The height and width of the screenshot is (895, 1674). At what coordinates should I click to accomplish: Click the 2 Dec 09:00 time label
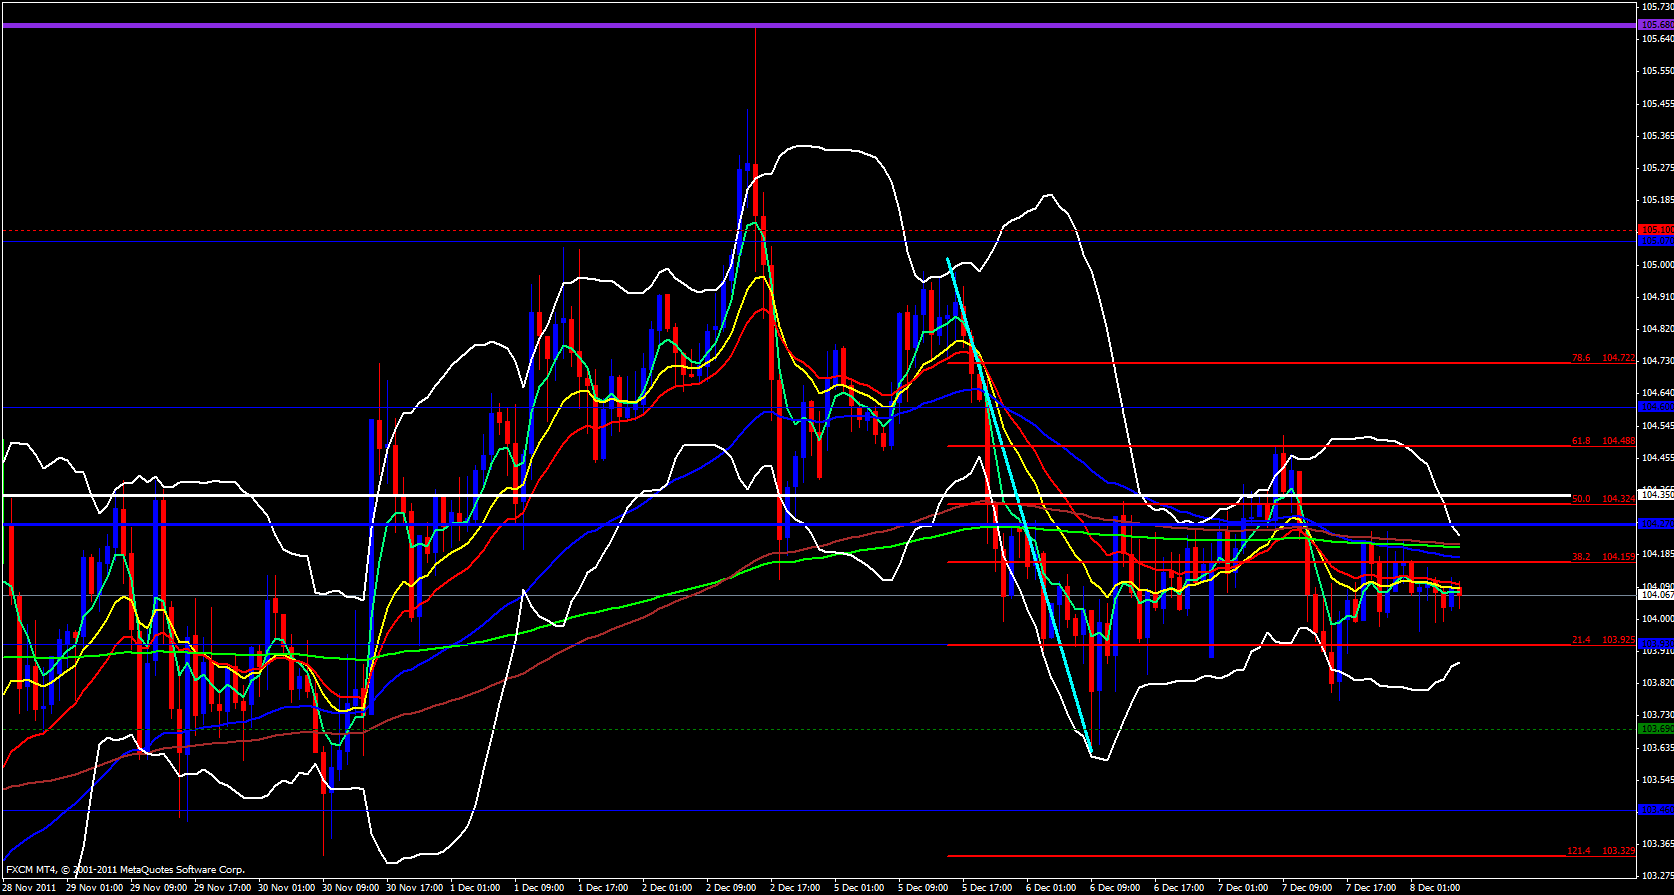point(731,888)
